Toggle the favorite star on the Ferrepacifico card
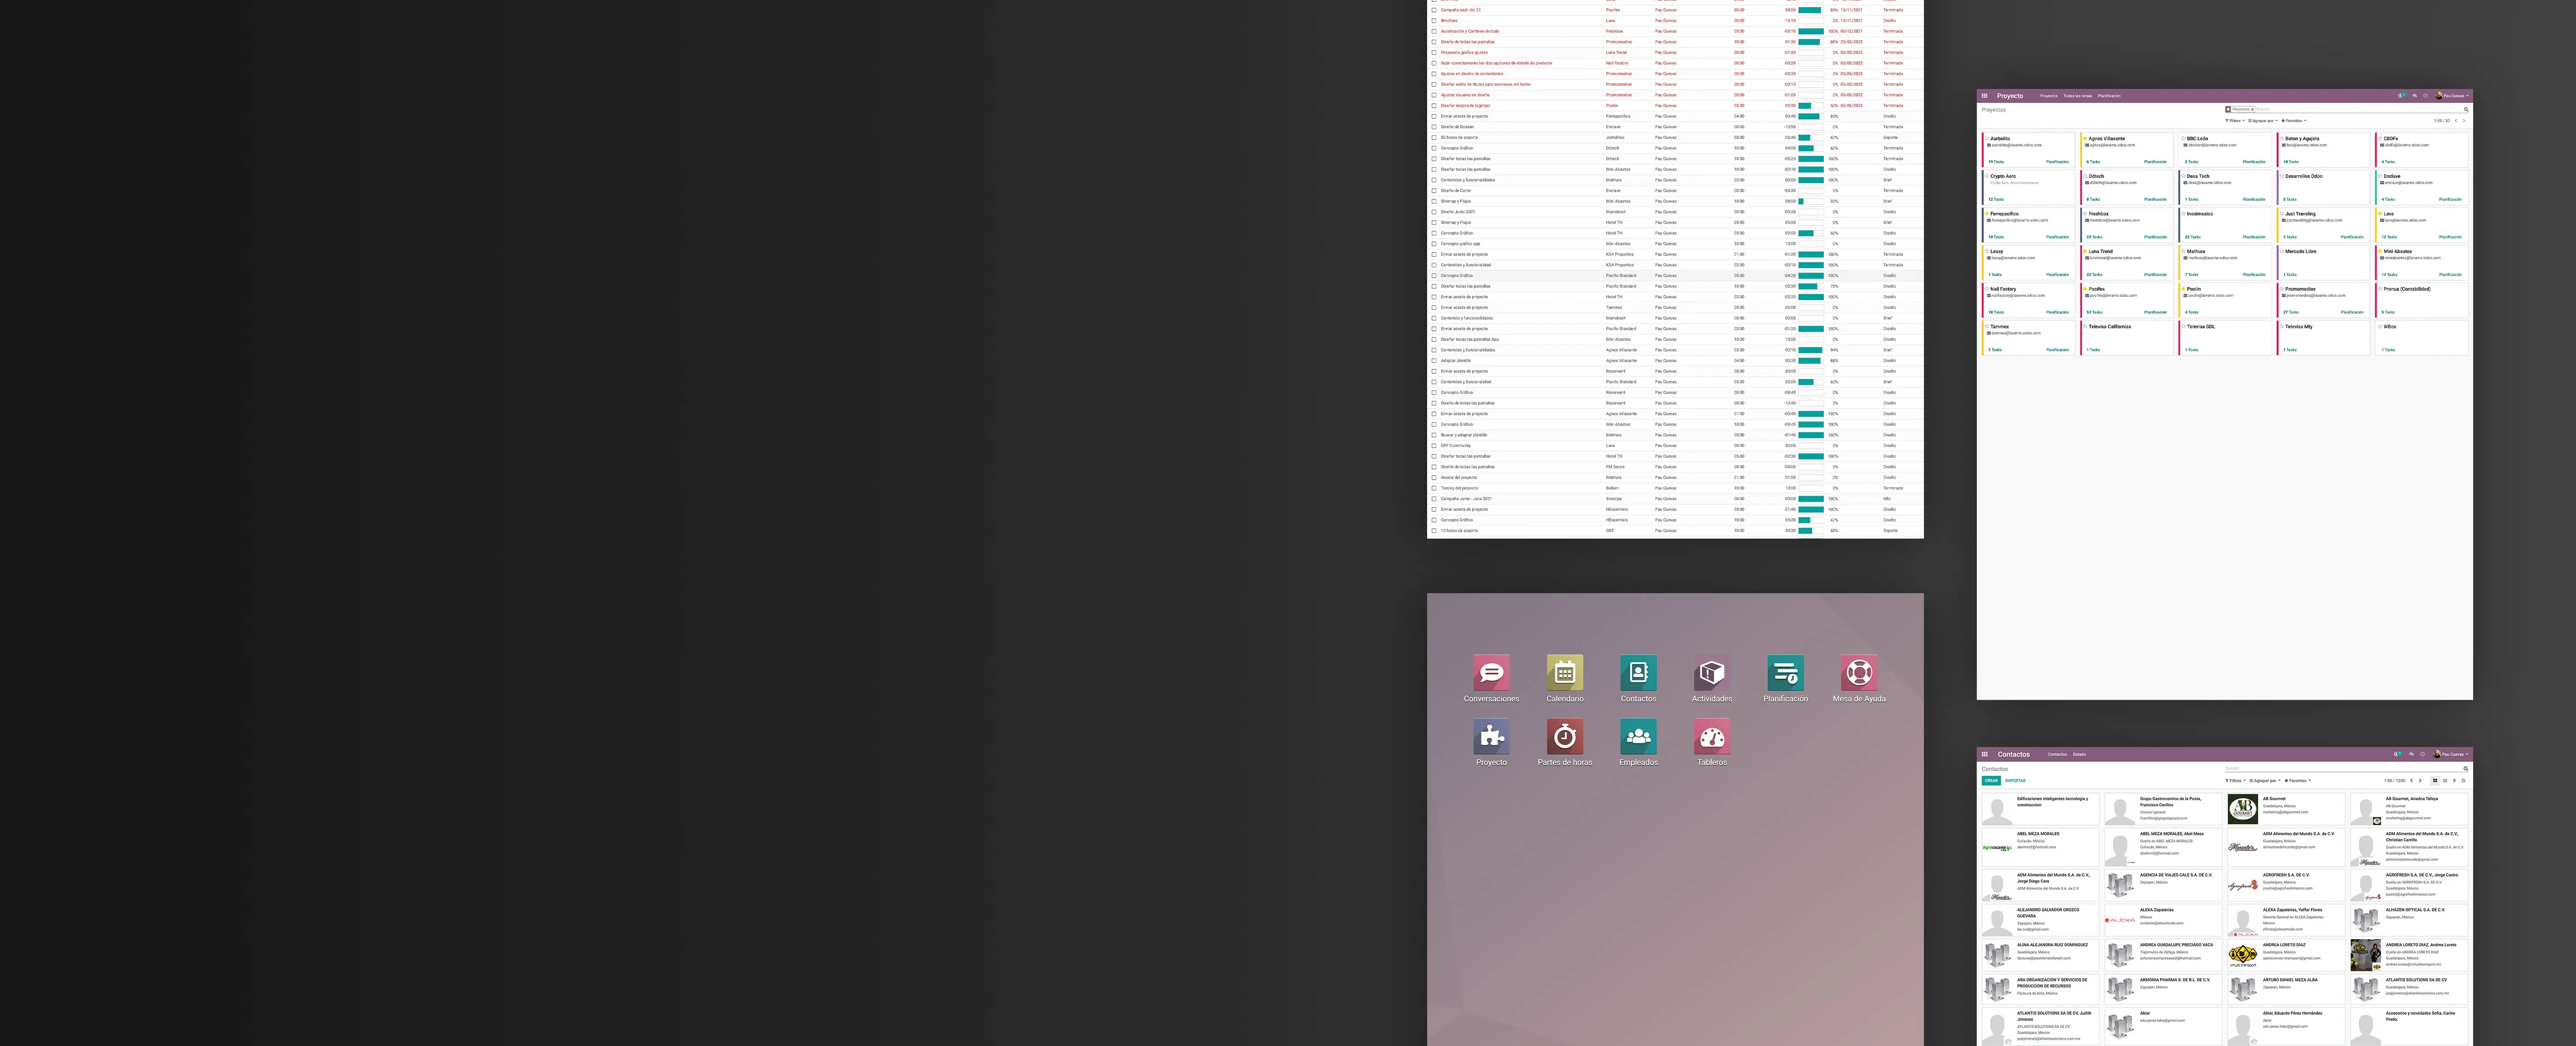Viewport: 2576px width, 1046px height. tap(1987, 214)
